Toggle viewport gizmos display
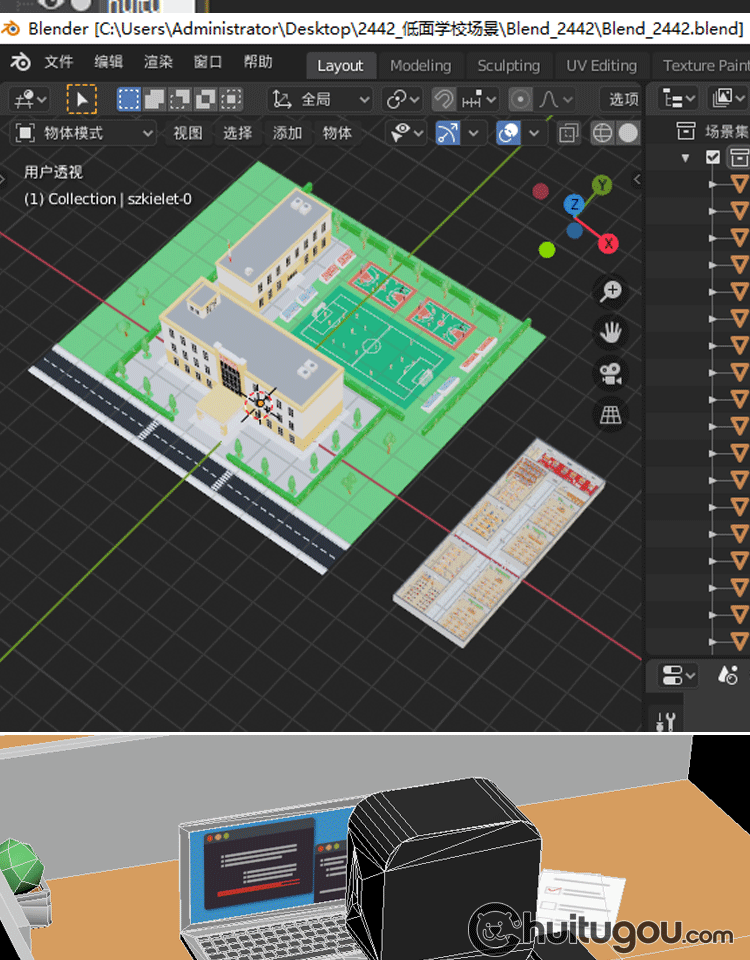The width and height of the screenshot is (750, 960). coord(448,133)
